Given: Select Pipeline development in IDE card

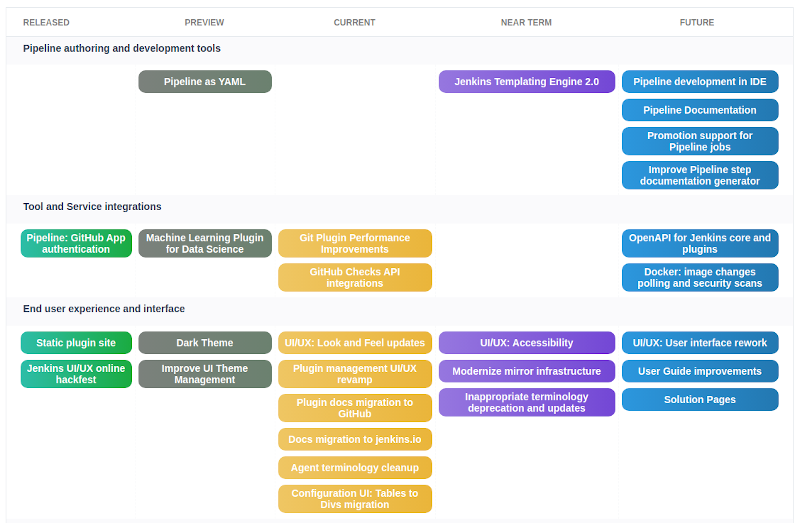Looking at the screenshot, I should click(699, 82).
